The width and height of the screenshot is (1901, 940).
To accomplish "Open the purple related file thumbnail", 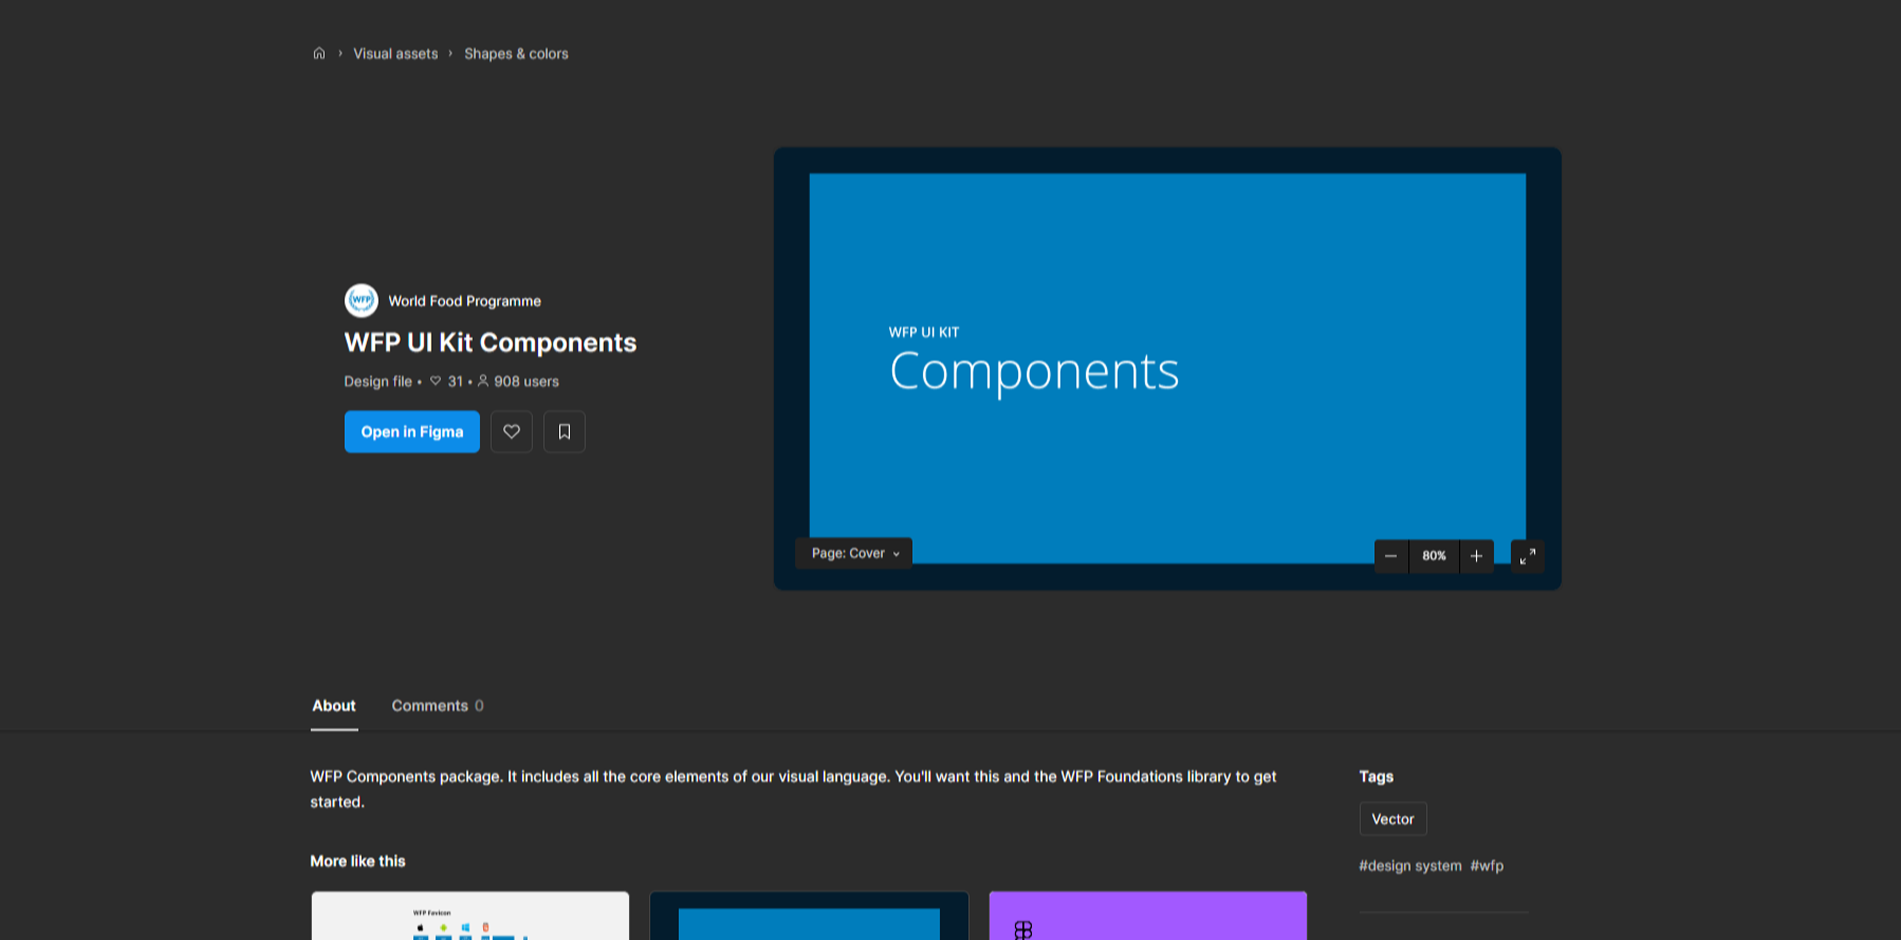I will coord(1148,916).
